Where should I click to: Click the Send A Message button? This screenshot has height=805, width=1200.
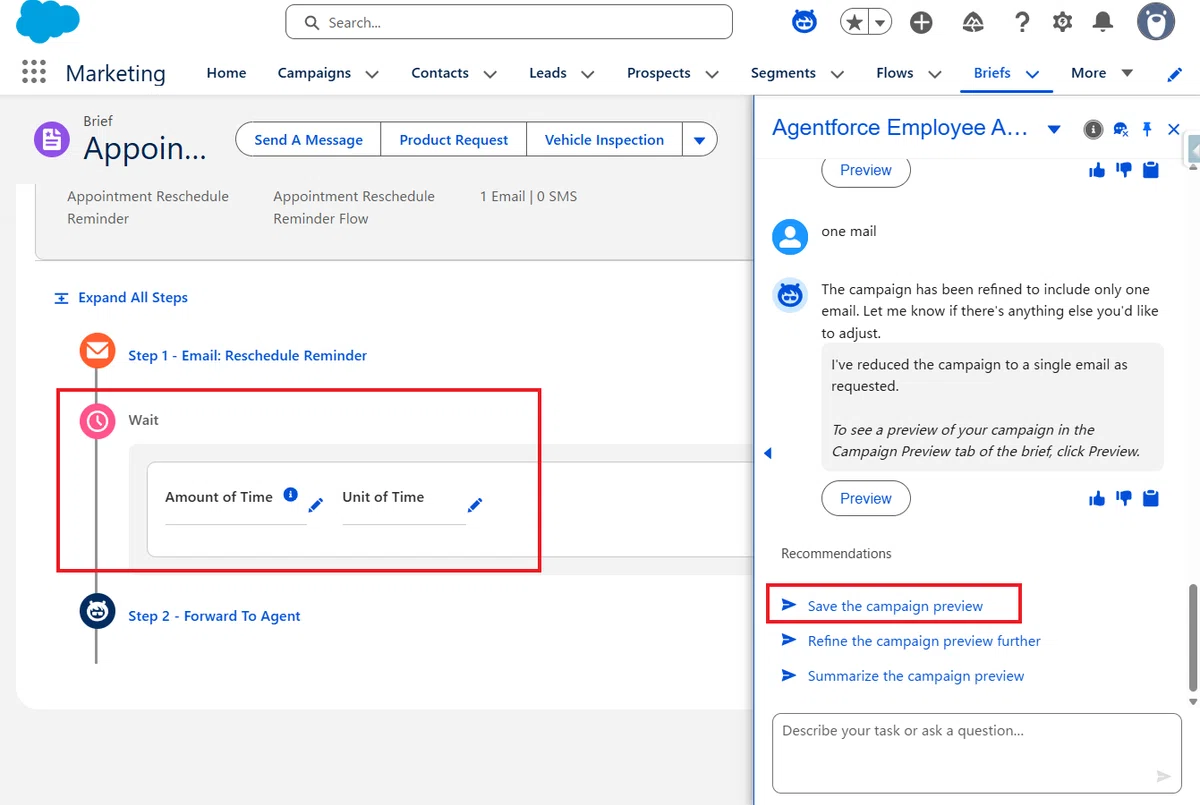pyautogui.click(x=308, y=140)
